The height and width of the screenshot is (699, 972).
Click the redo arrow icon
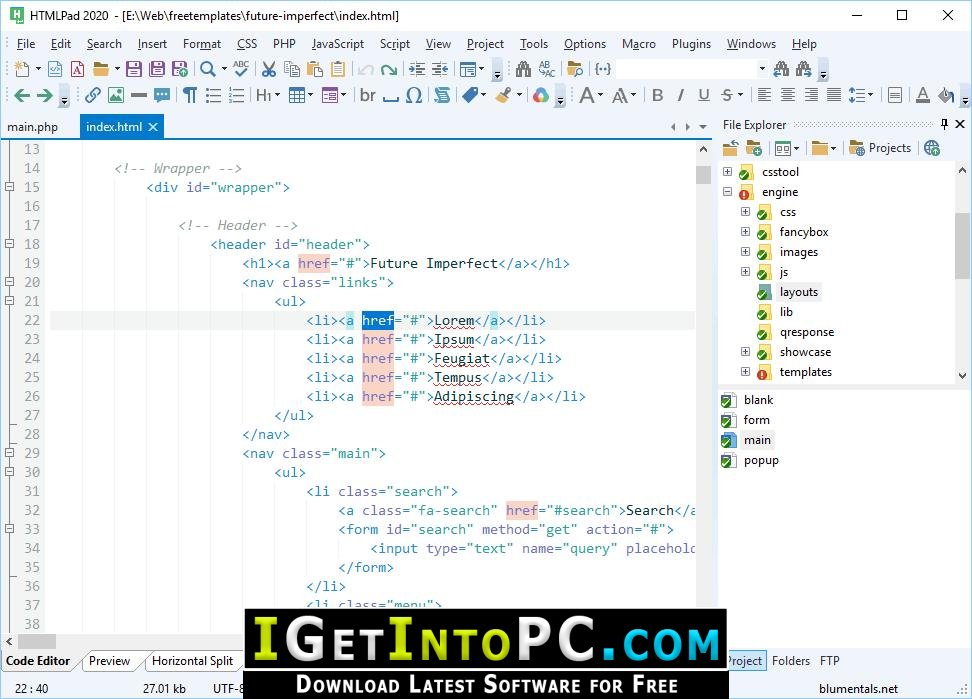(x=389, y=69)
